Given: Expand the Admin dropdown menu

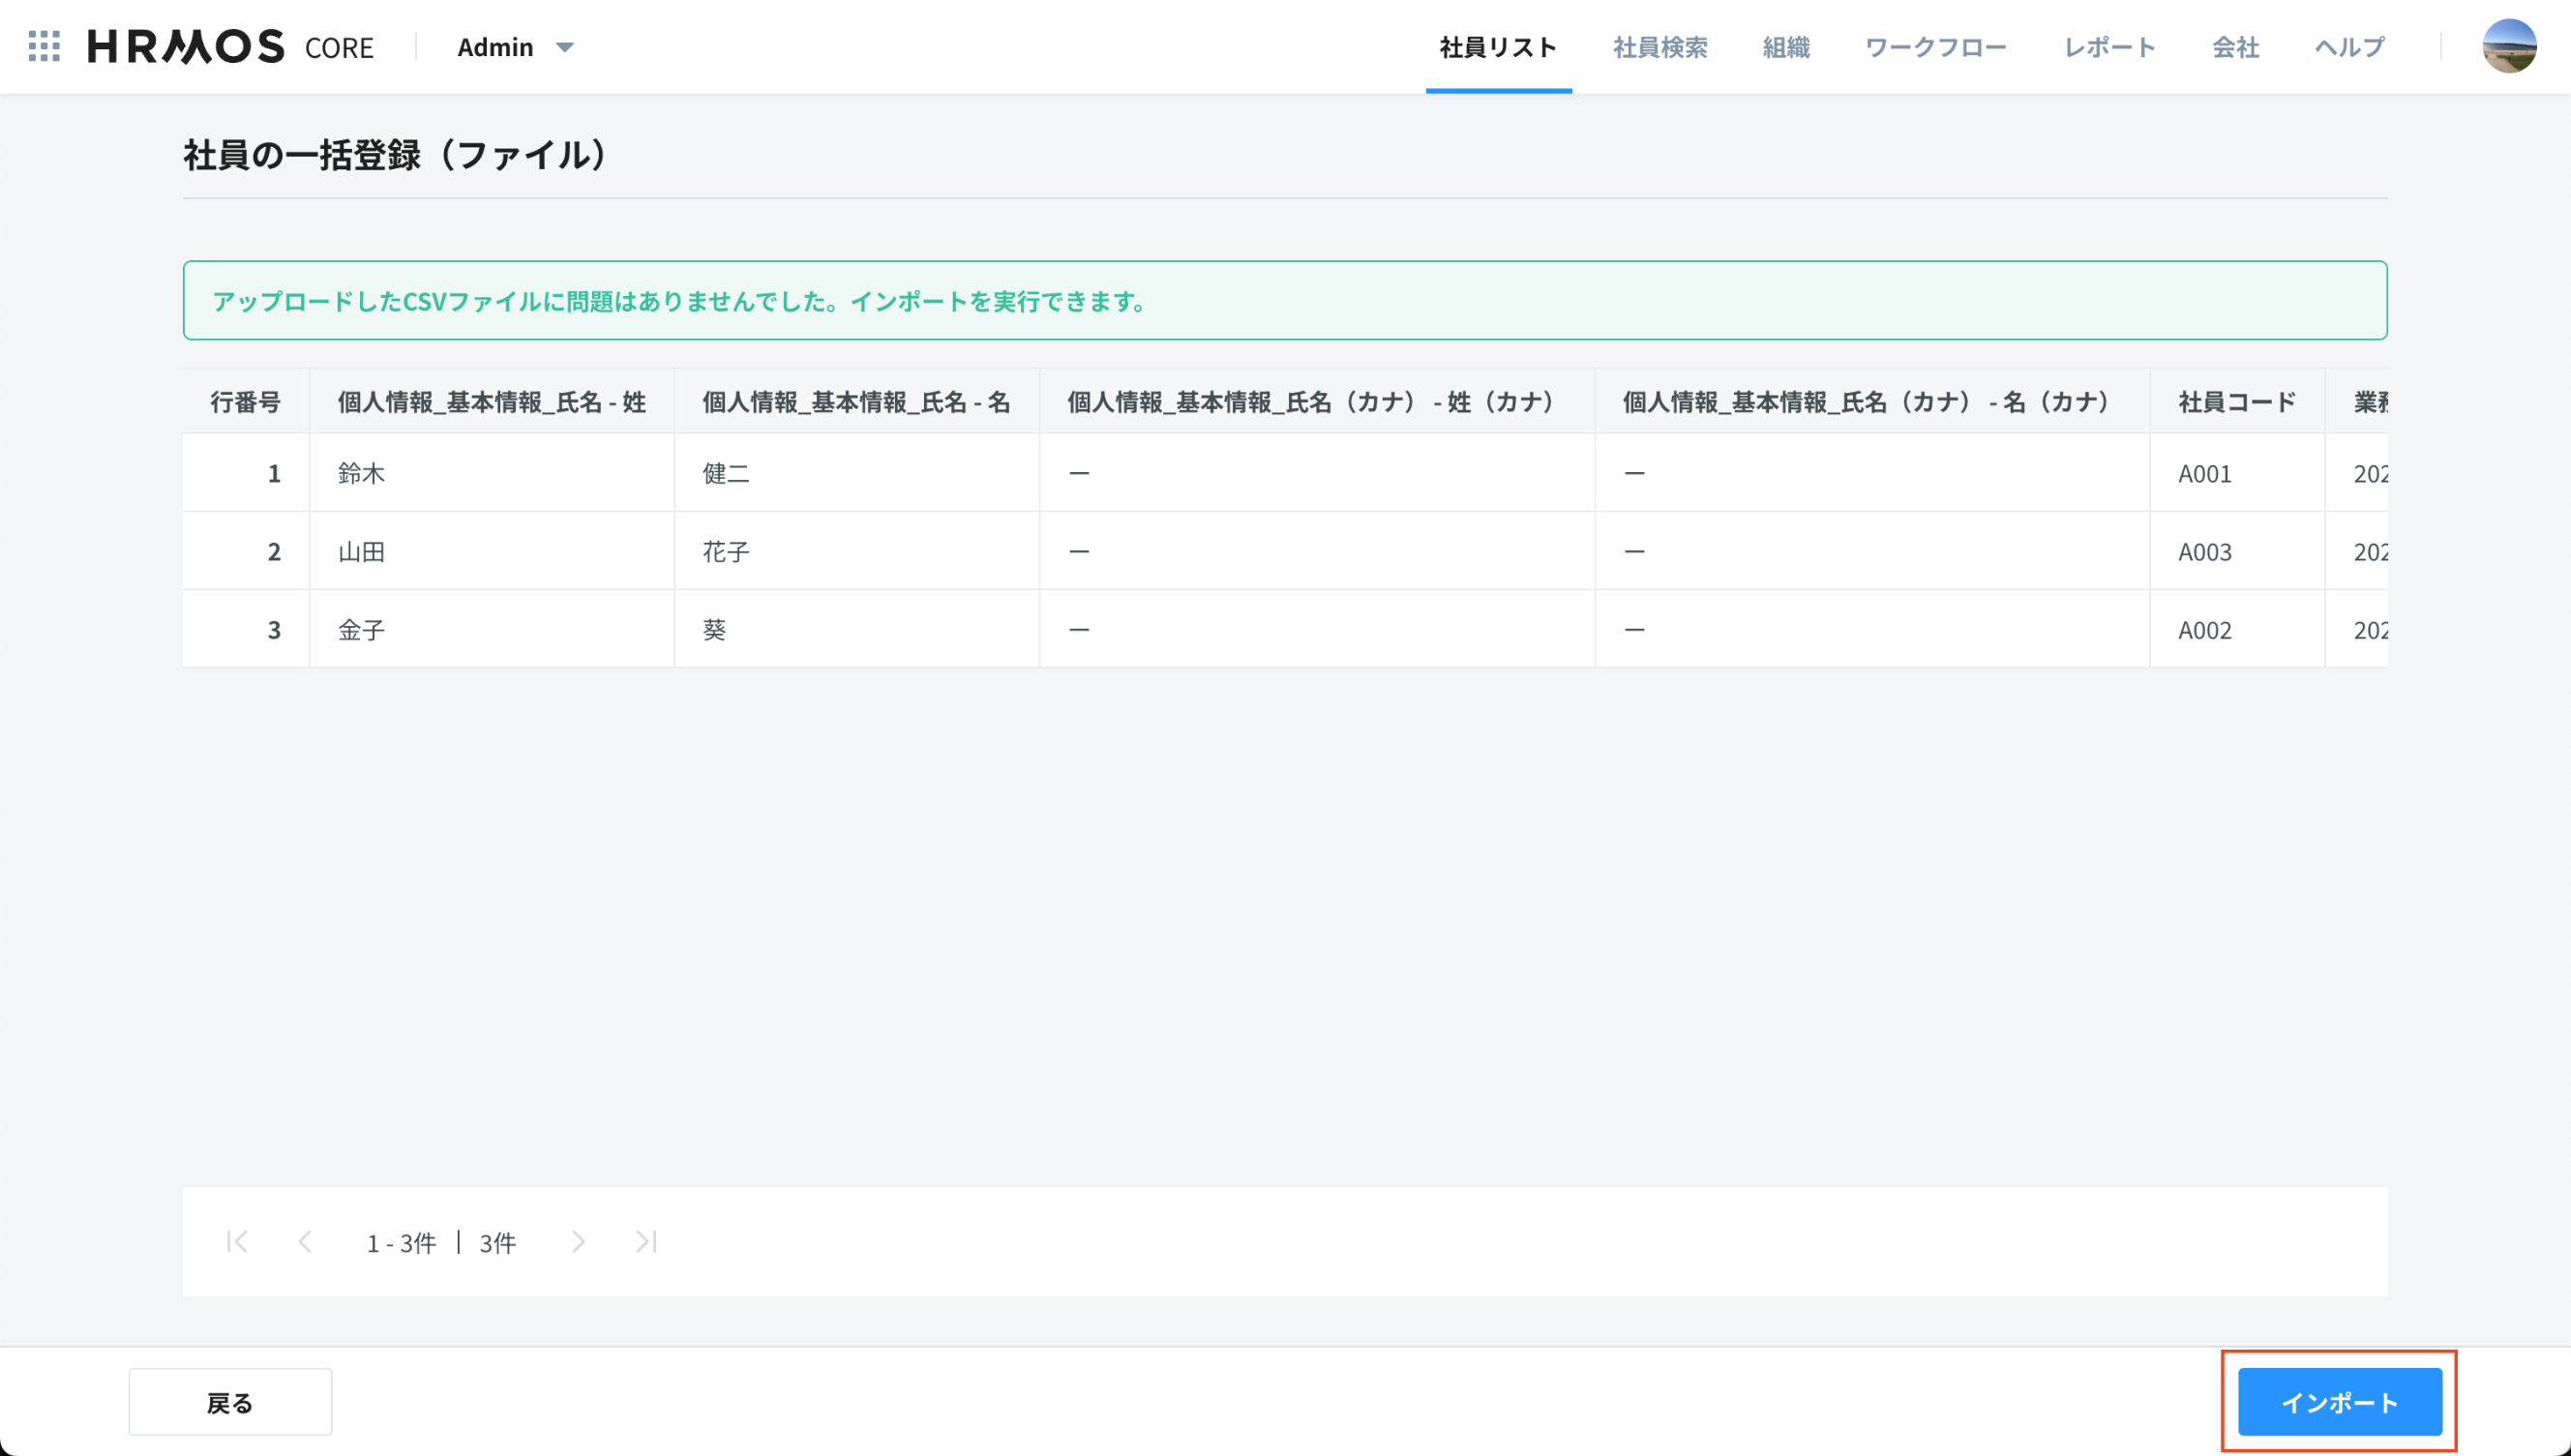Looking at the screenshot, I should pos(515,47).
